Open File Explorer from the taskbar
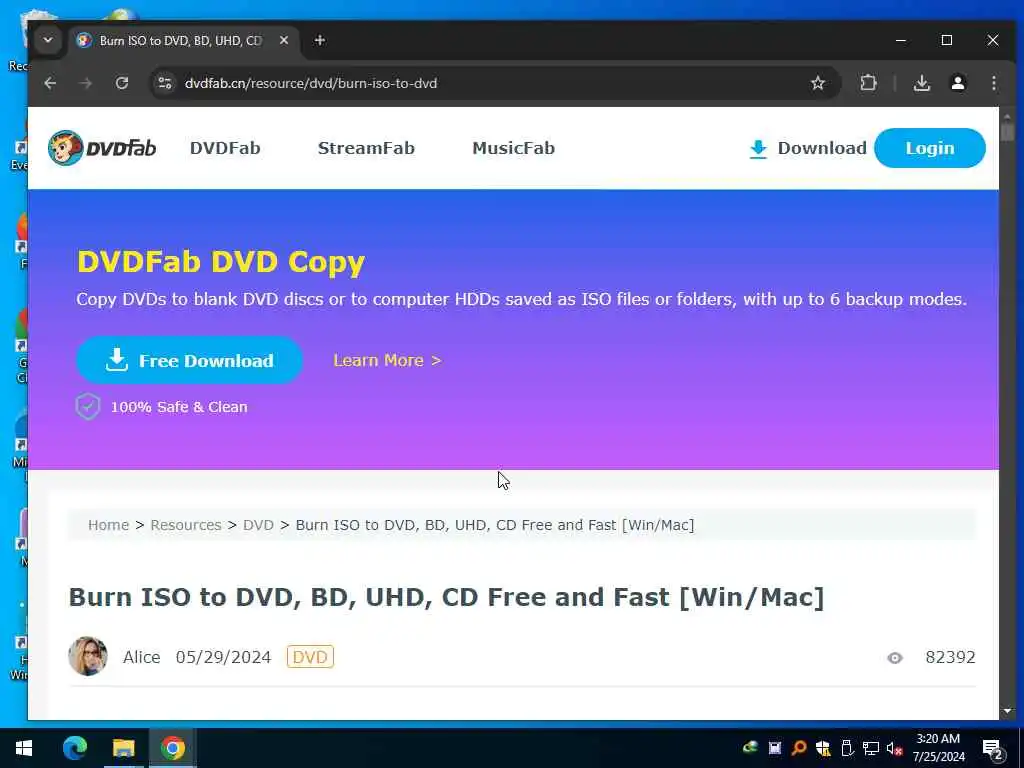 click(x=123, y=748)
